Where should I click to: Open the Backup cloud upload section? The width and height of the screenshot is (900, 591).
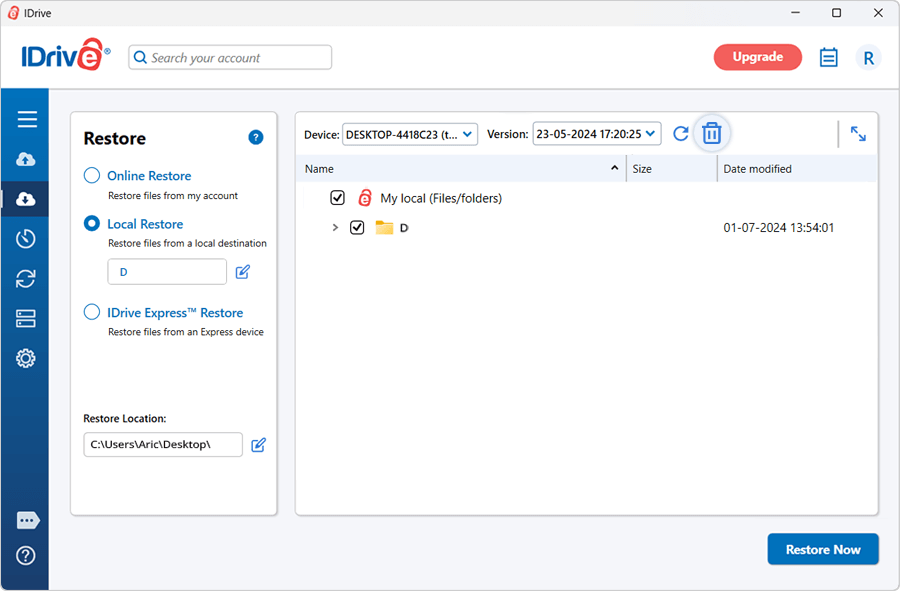pyautogui.click(x=25, y=160)
